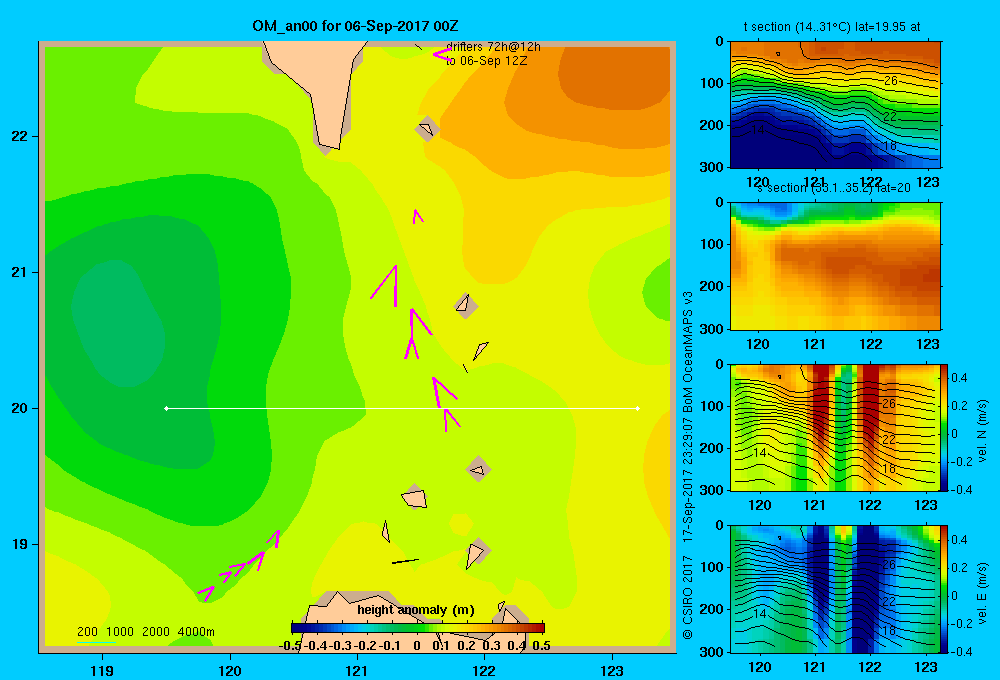Click the vel. E colorbar strip
The image size is (1000, 680).
(x=945, y=589)
